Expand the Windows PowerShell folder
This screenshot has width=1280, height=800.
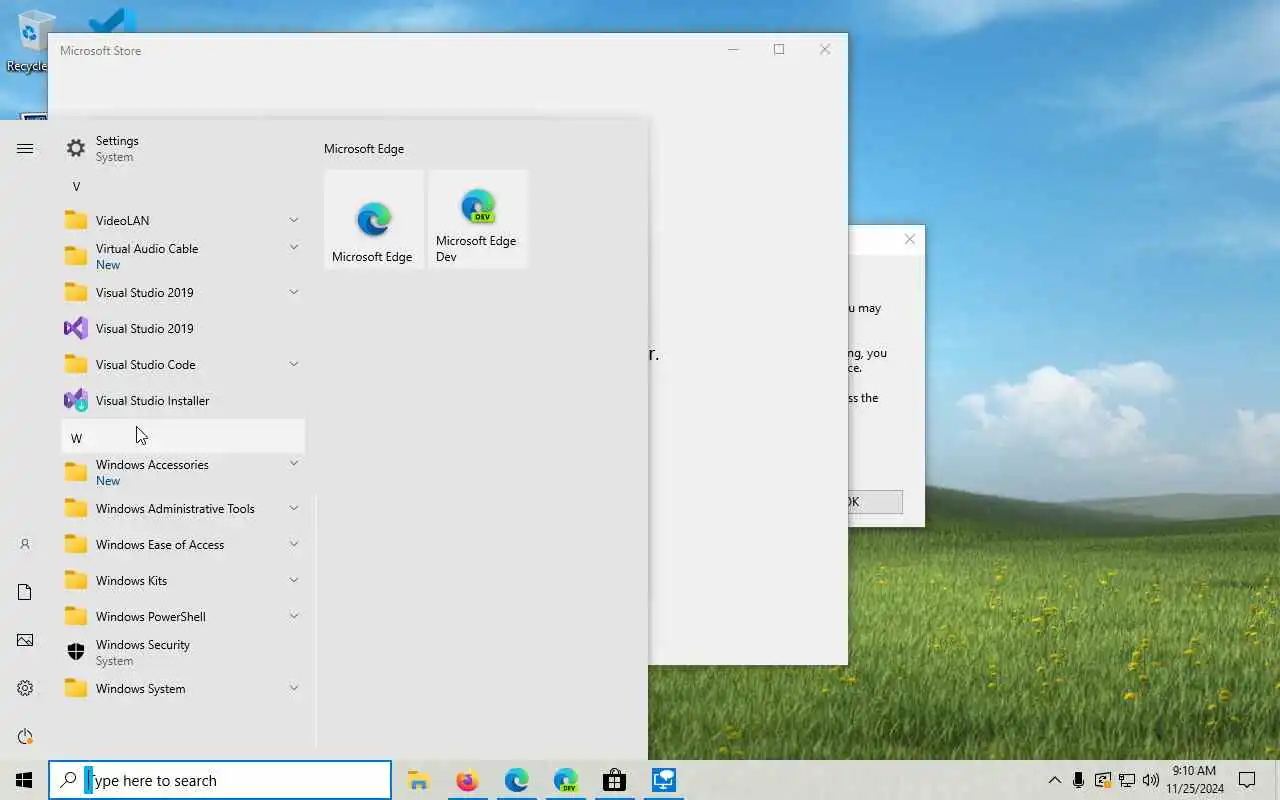[183, 616]
